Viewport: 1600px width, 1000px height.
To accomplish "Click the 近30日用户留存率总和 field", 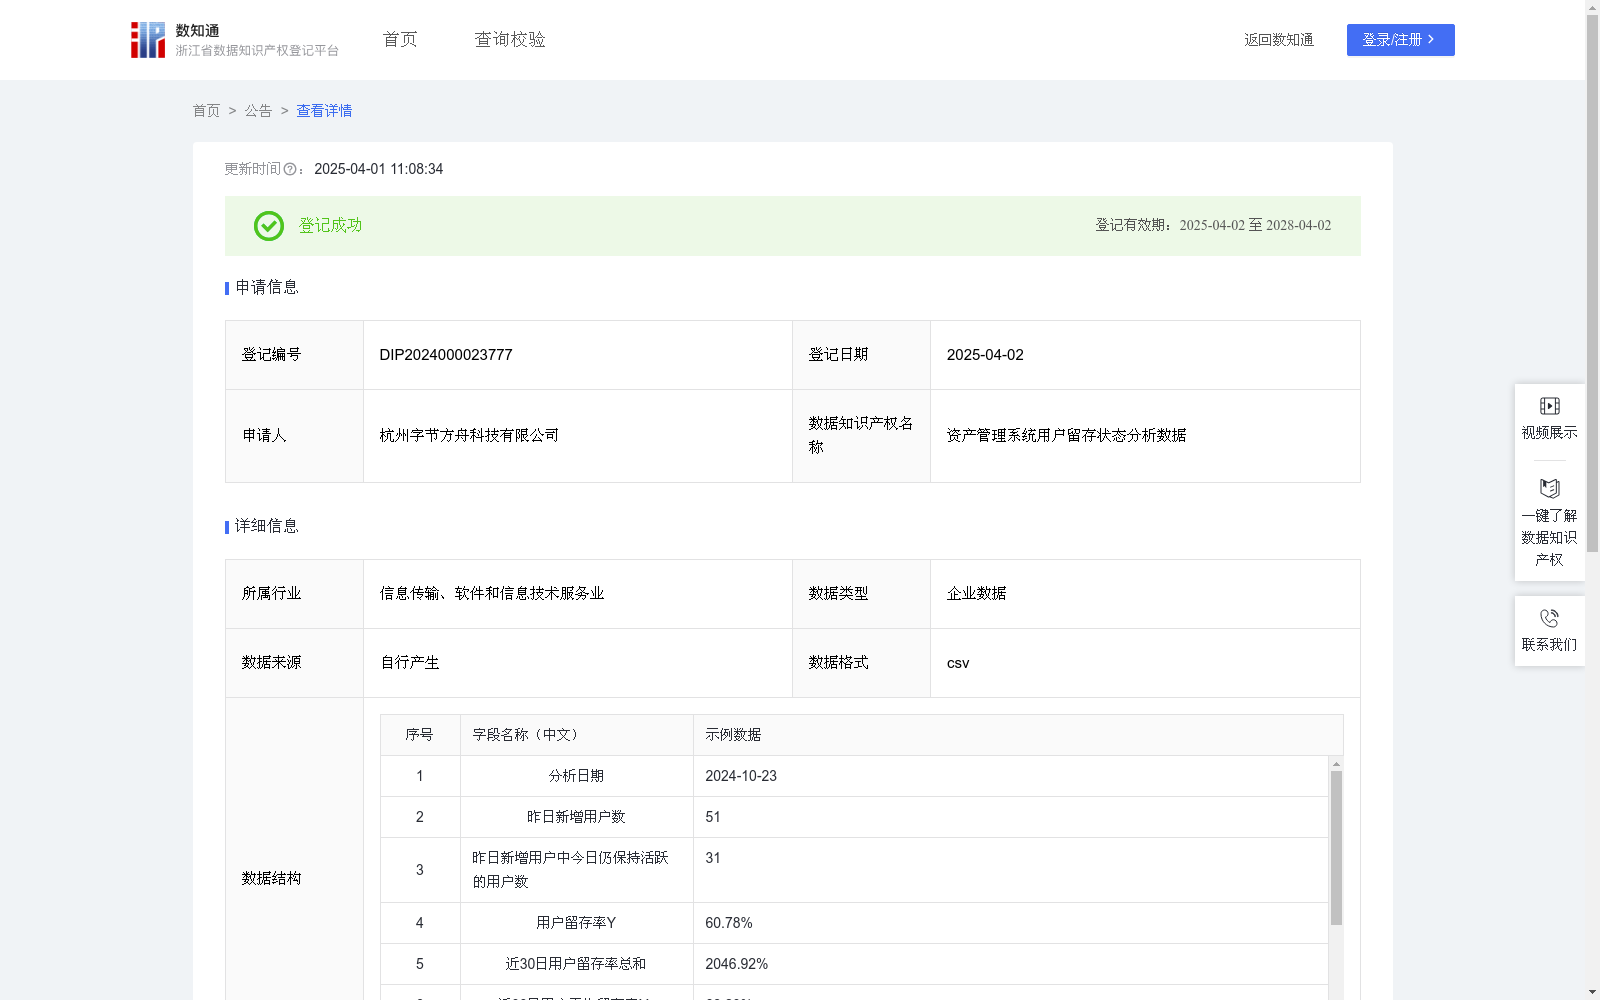I will coord(576,964).
